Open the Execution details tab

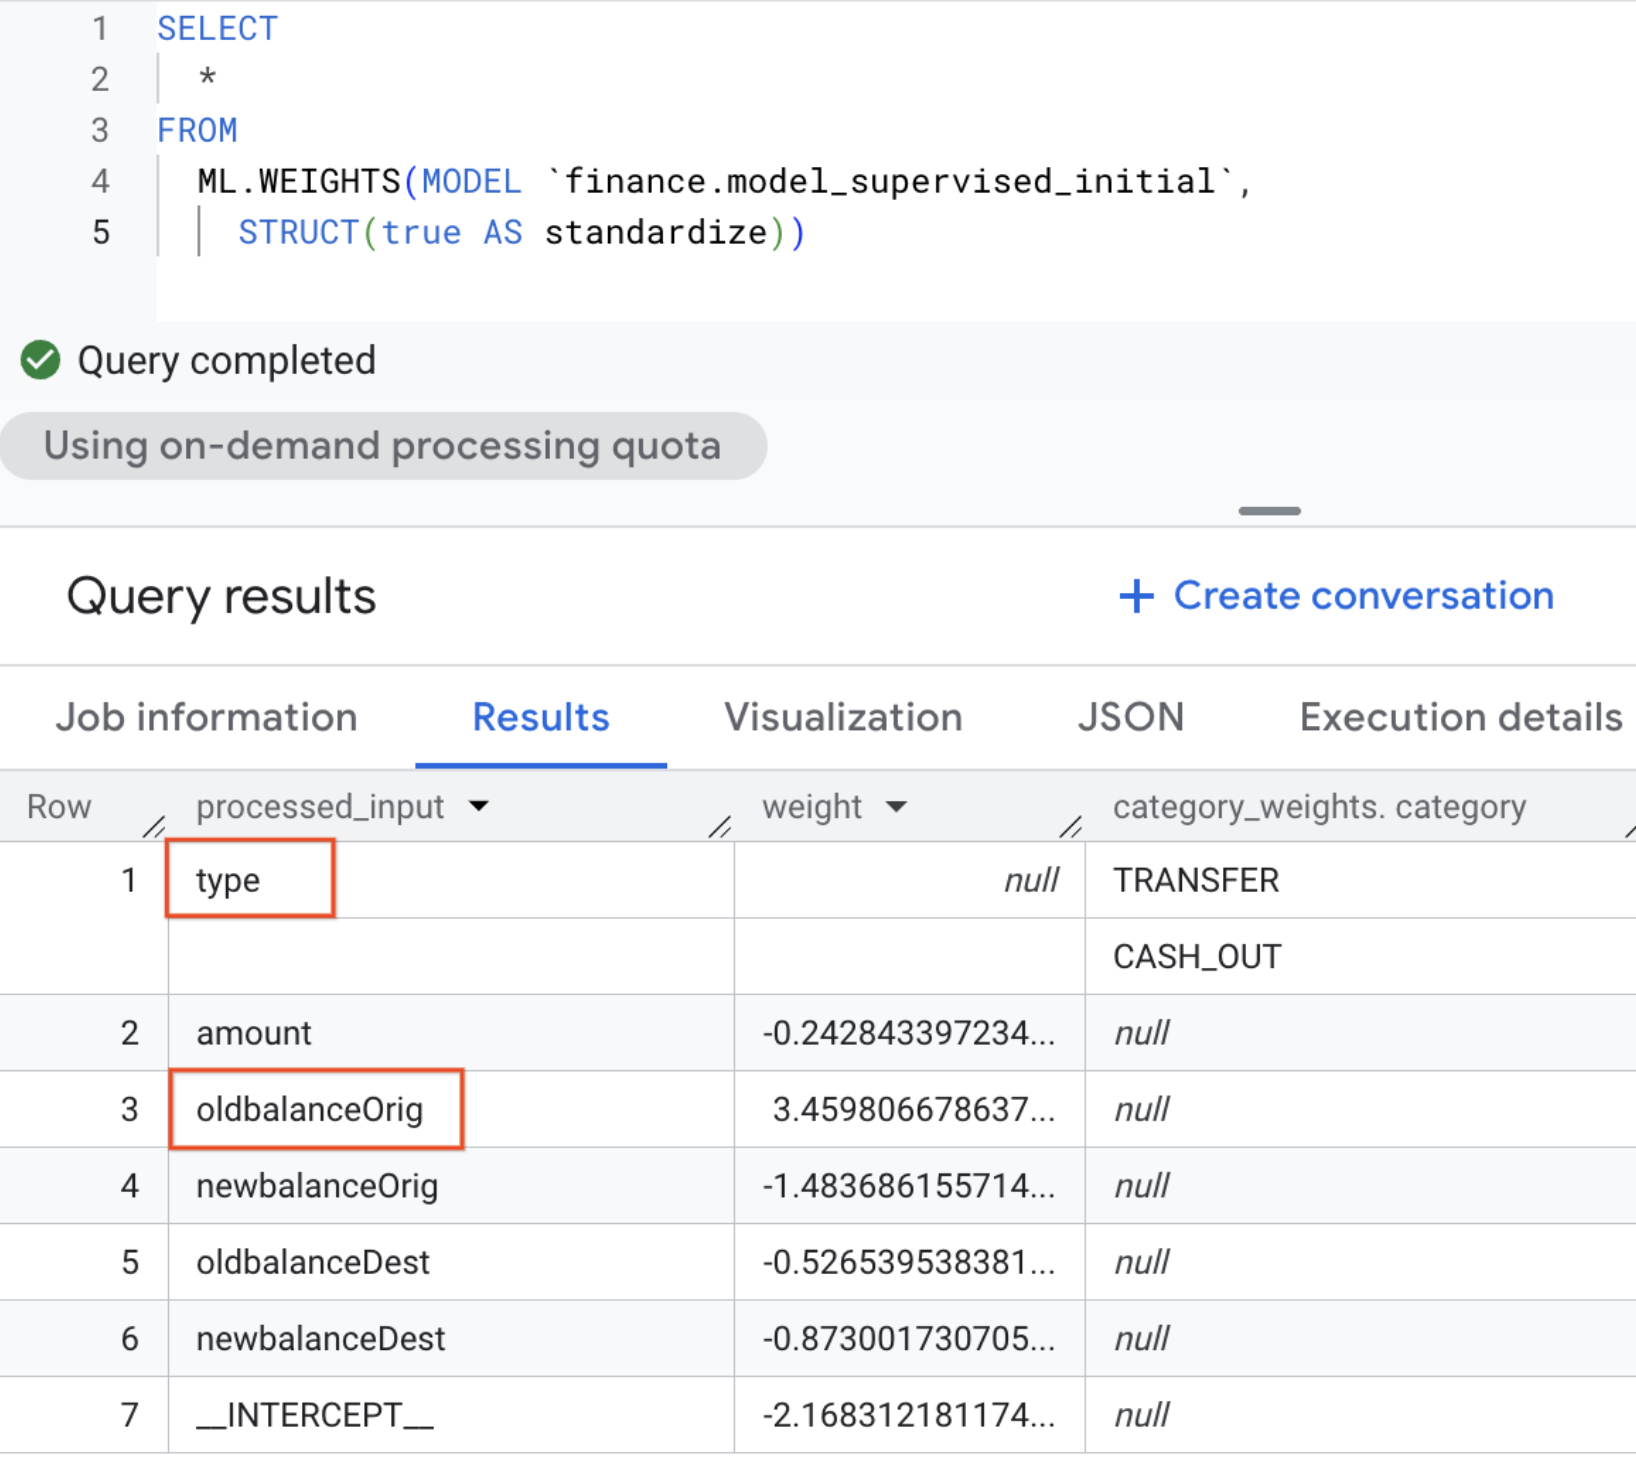1460,717
